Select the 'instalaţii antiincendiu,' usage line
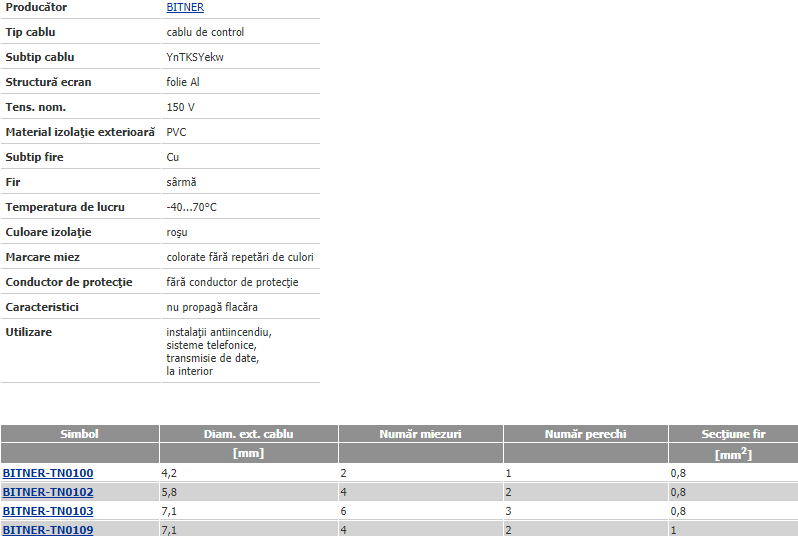 click(x=219, y=332)
